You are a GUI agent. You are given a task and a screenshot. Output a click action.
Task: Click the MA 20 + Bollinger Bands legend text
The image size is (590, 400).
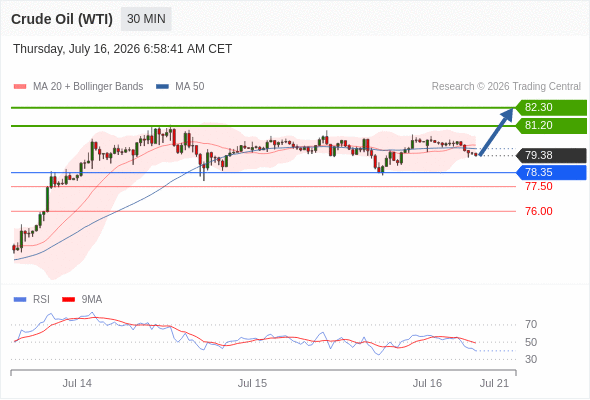click(x=88, y=87)
